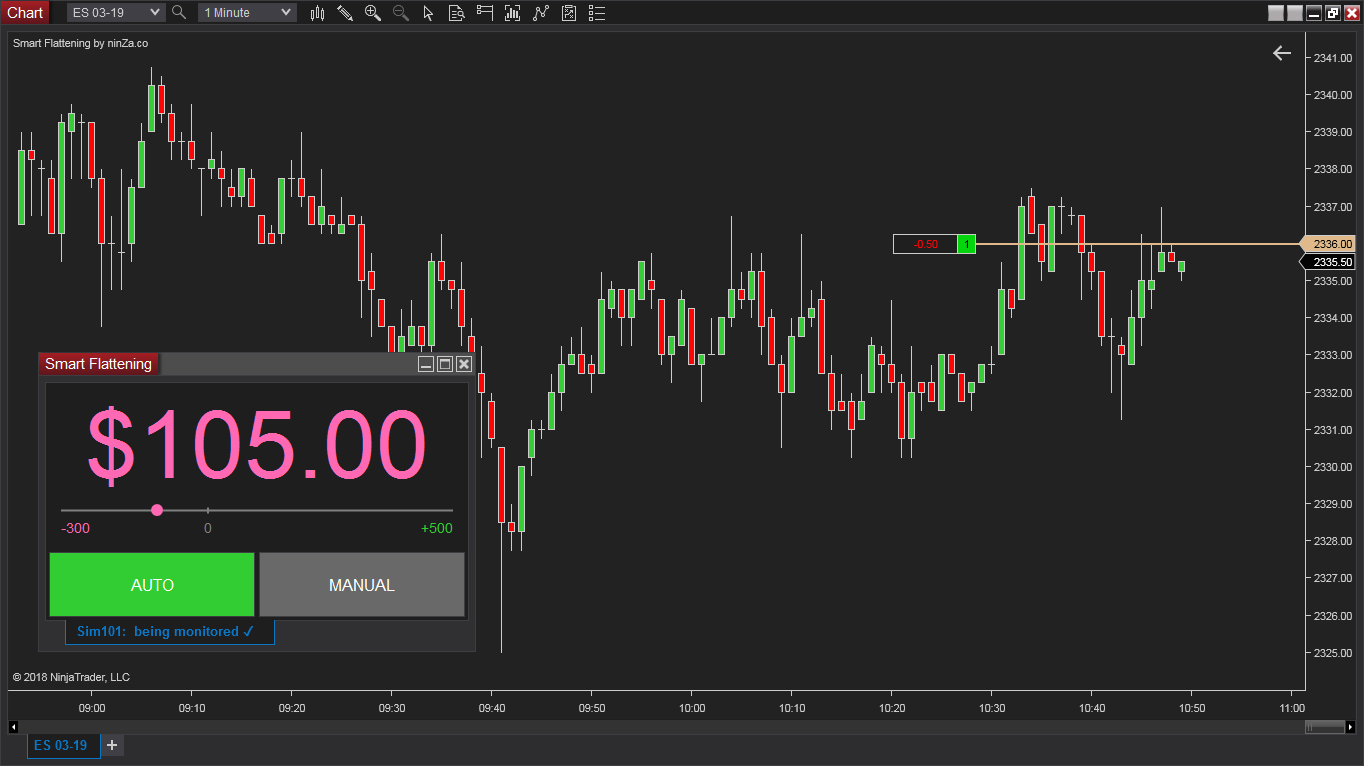Switch flattening to MANUAL mode
The image size is (1364, 766).
click(x=361, y=584)
